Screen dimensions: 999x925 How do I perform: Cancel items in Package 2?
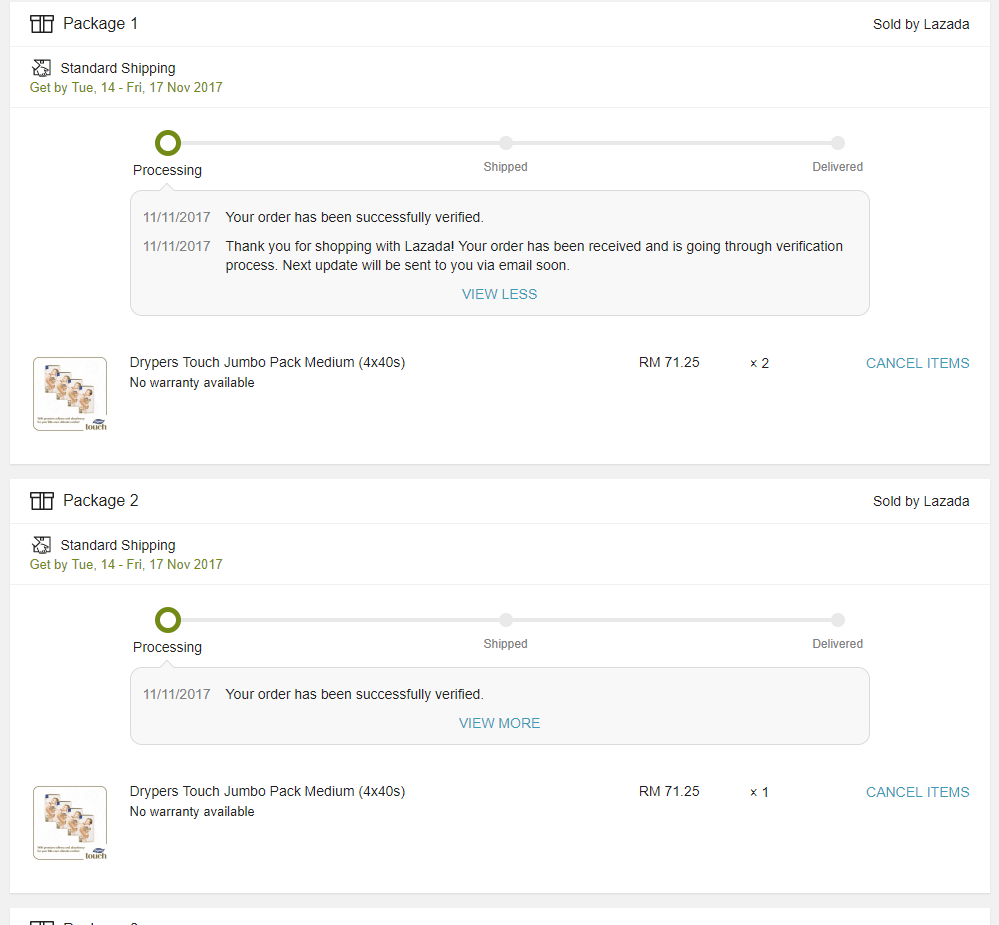917,792
